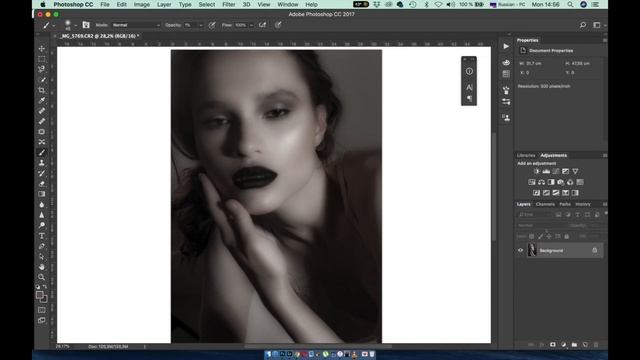Switch to the Libraries tab
Viewport: 640px width, 360px height.
(526, 156)
